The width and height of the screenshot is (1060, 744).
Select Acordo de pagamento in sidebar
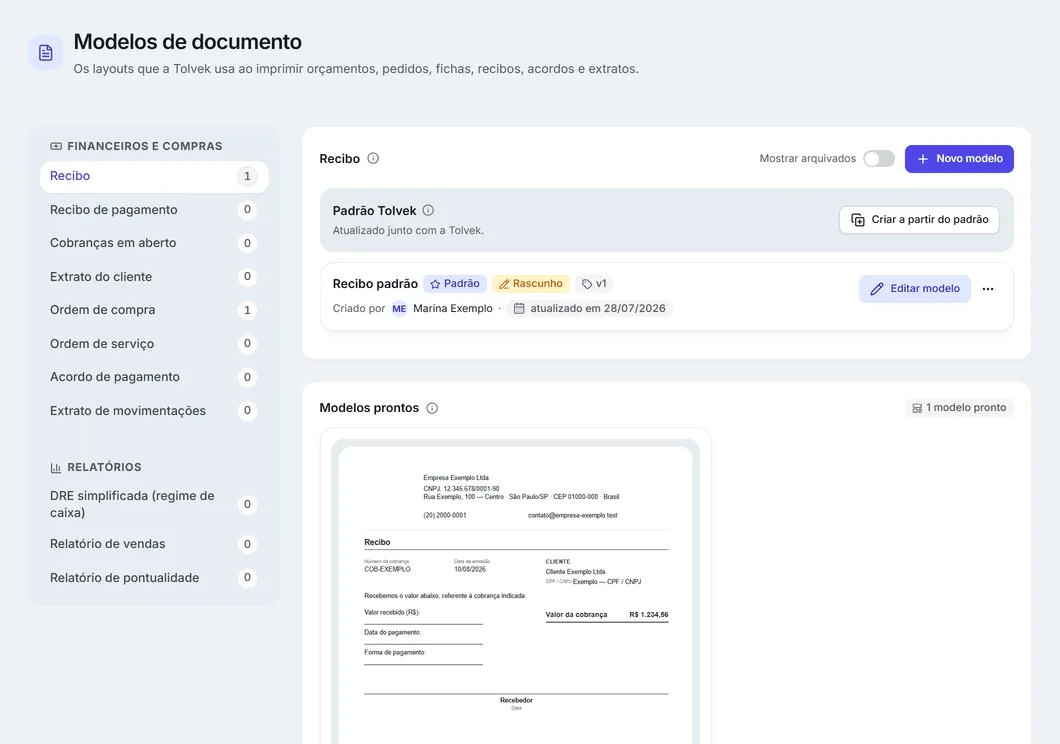[154, 377]
